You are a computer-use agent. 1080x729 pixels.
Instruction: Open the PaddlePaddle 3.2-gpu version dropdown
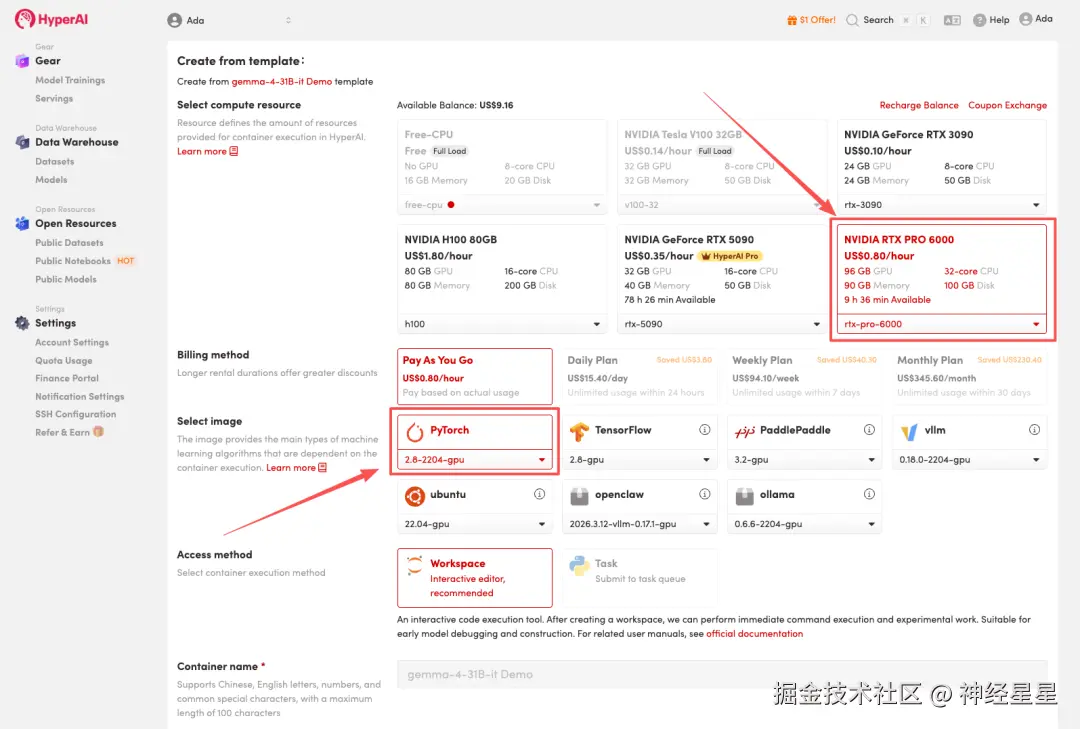coord(804,460)
